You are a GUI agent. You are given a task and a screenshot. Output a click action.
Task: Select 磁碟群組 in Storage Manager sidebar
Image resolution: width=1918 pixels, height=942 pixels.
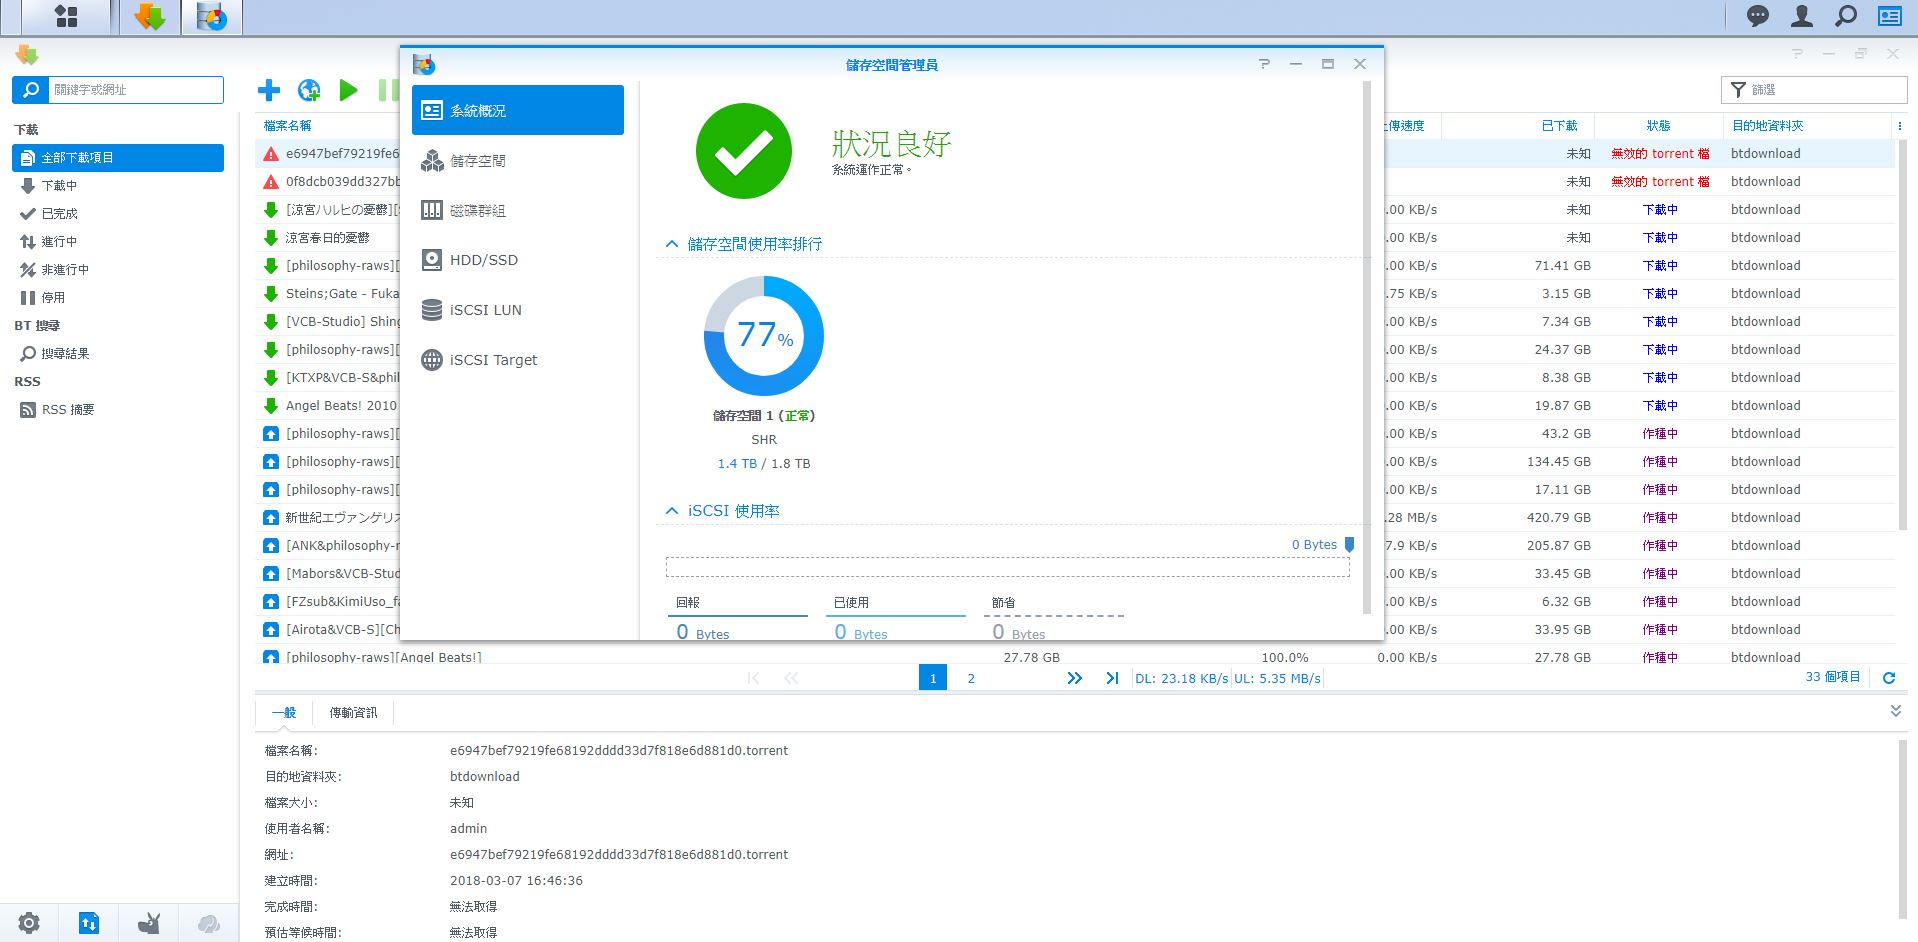tap(518, 210)
